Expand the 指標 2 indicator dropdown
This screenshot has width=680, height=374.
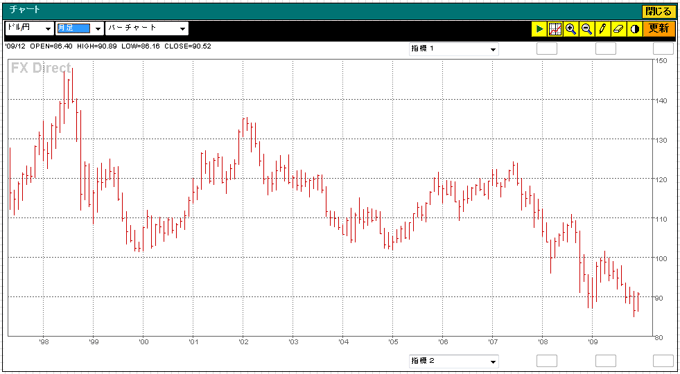pyautogui.click(x=454, y=361)
